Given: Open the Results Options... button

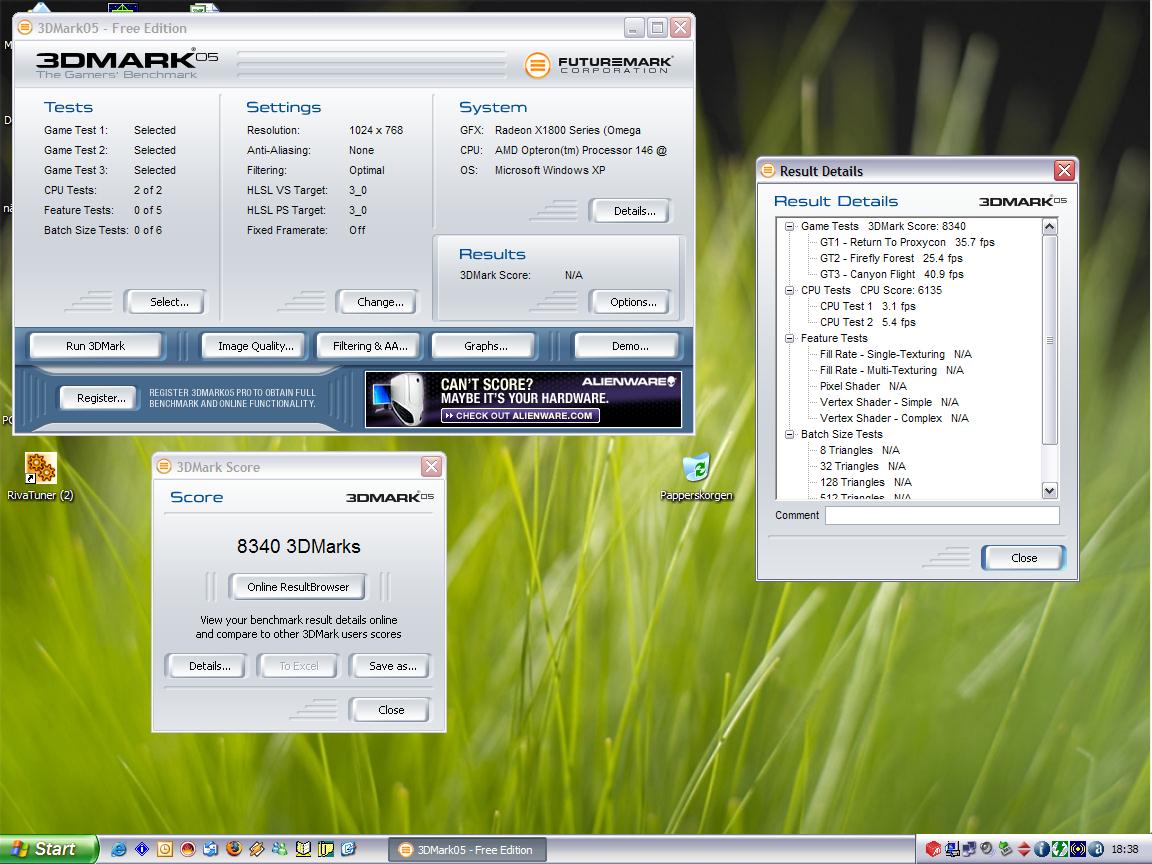Looking at the screenshot, I should (630, 302).
